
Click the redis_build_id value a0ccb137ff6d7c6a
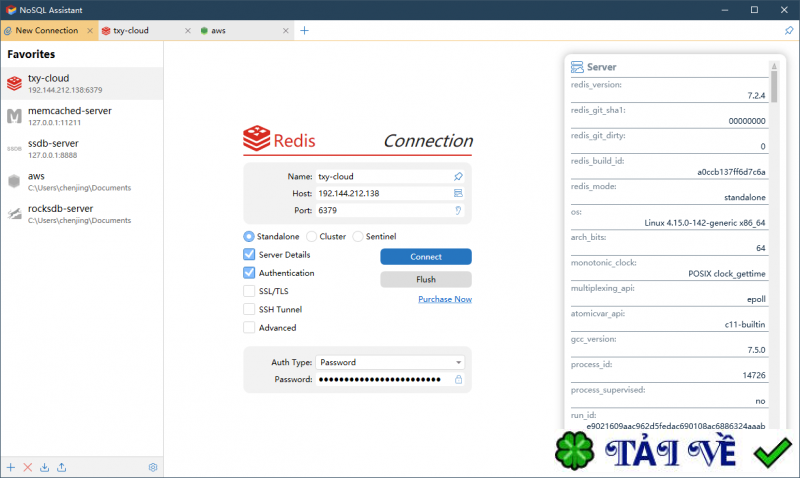pyautogui.click(x=731, y=172)
